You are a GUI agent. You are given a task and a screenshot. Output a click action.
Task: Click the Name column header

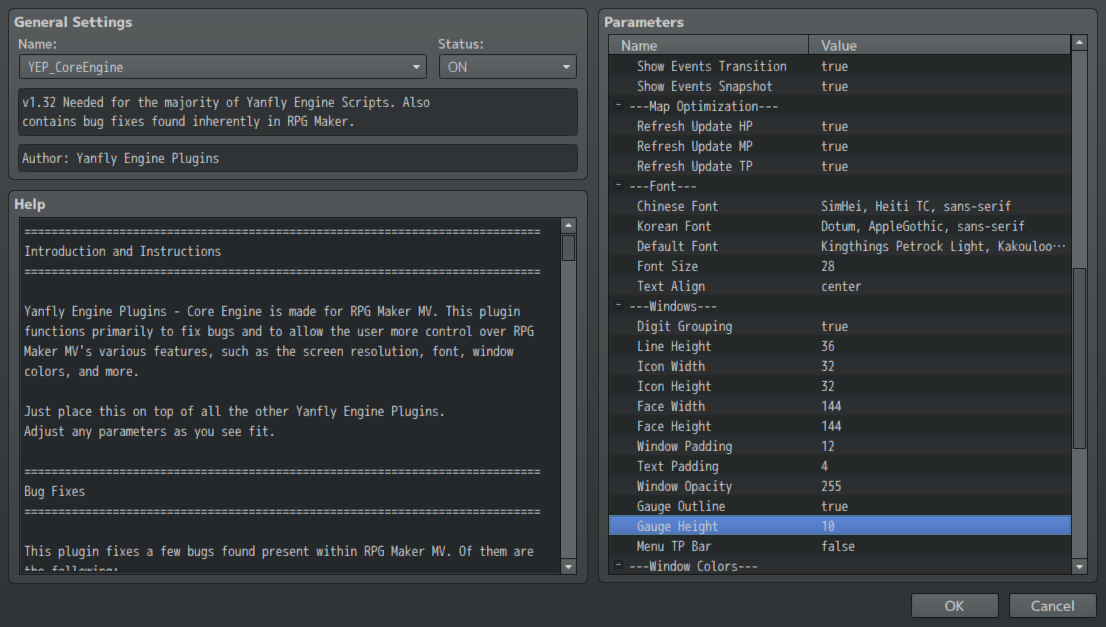tap(709, 45)
